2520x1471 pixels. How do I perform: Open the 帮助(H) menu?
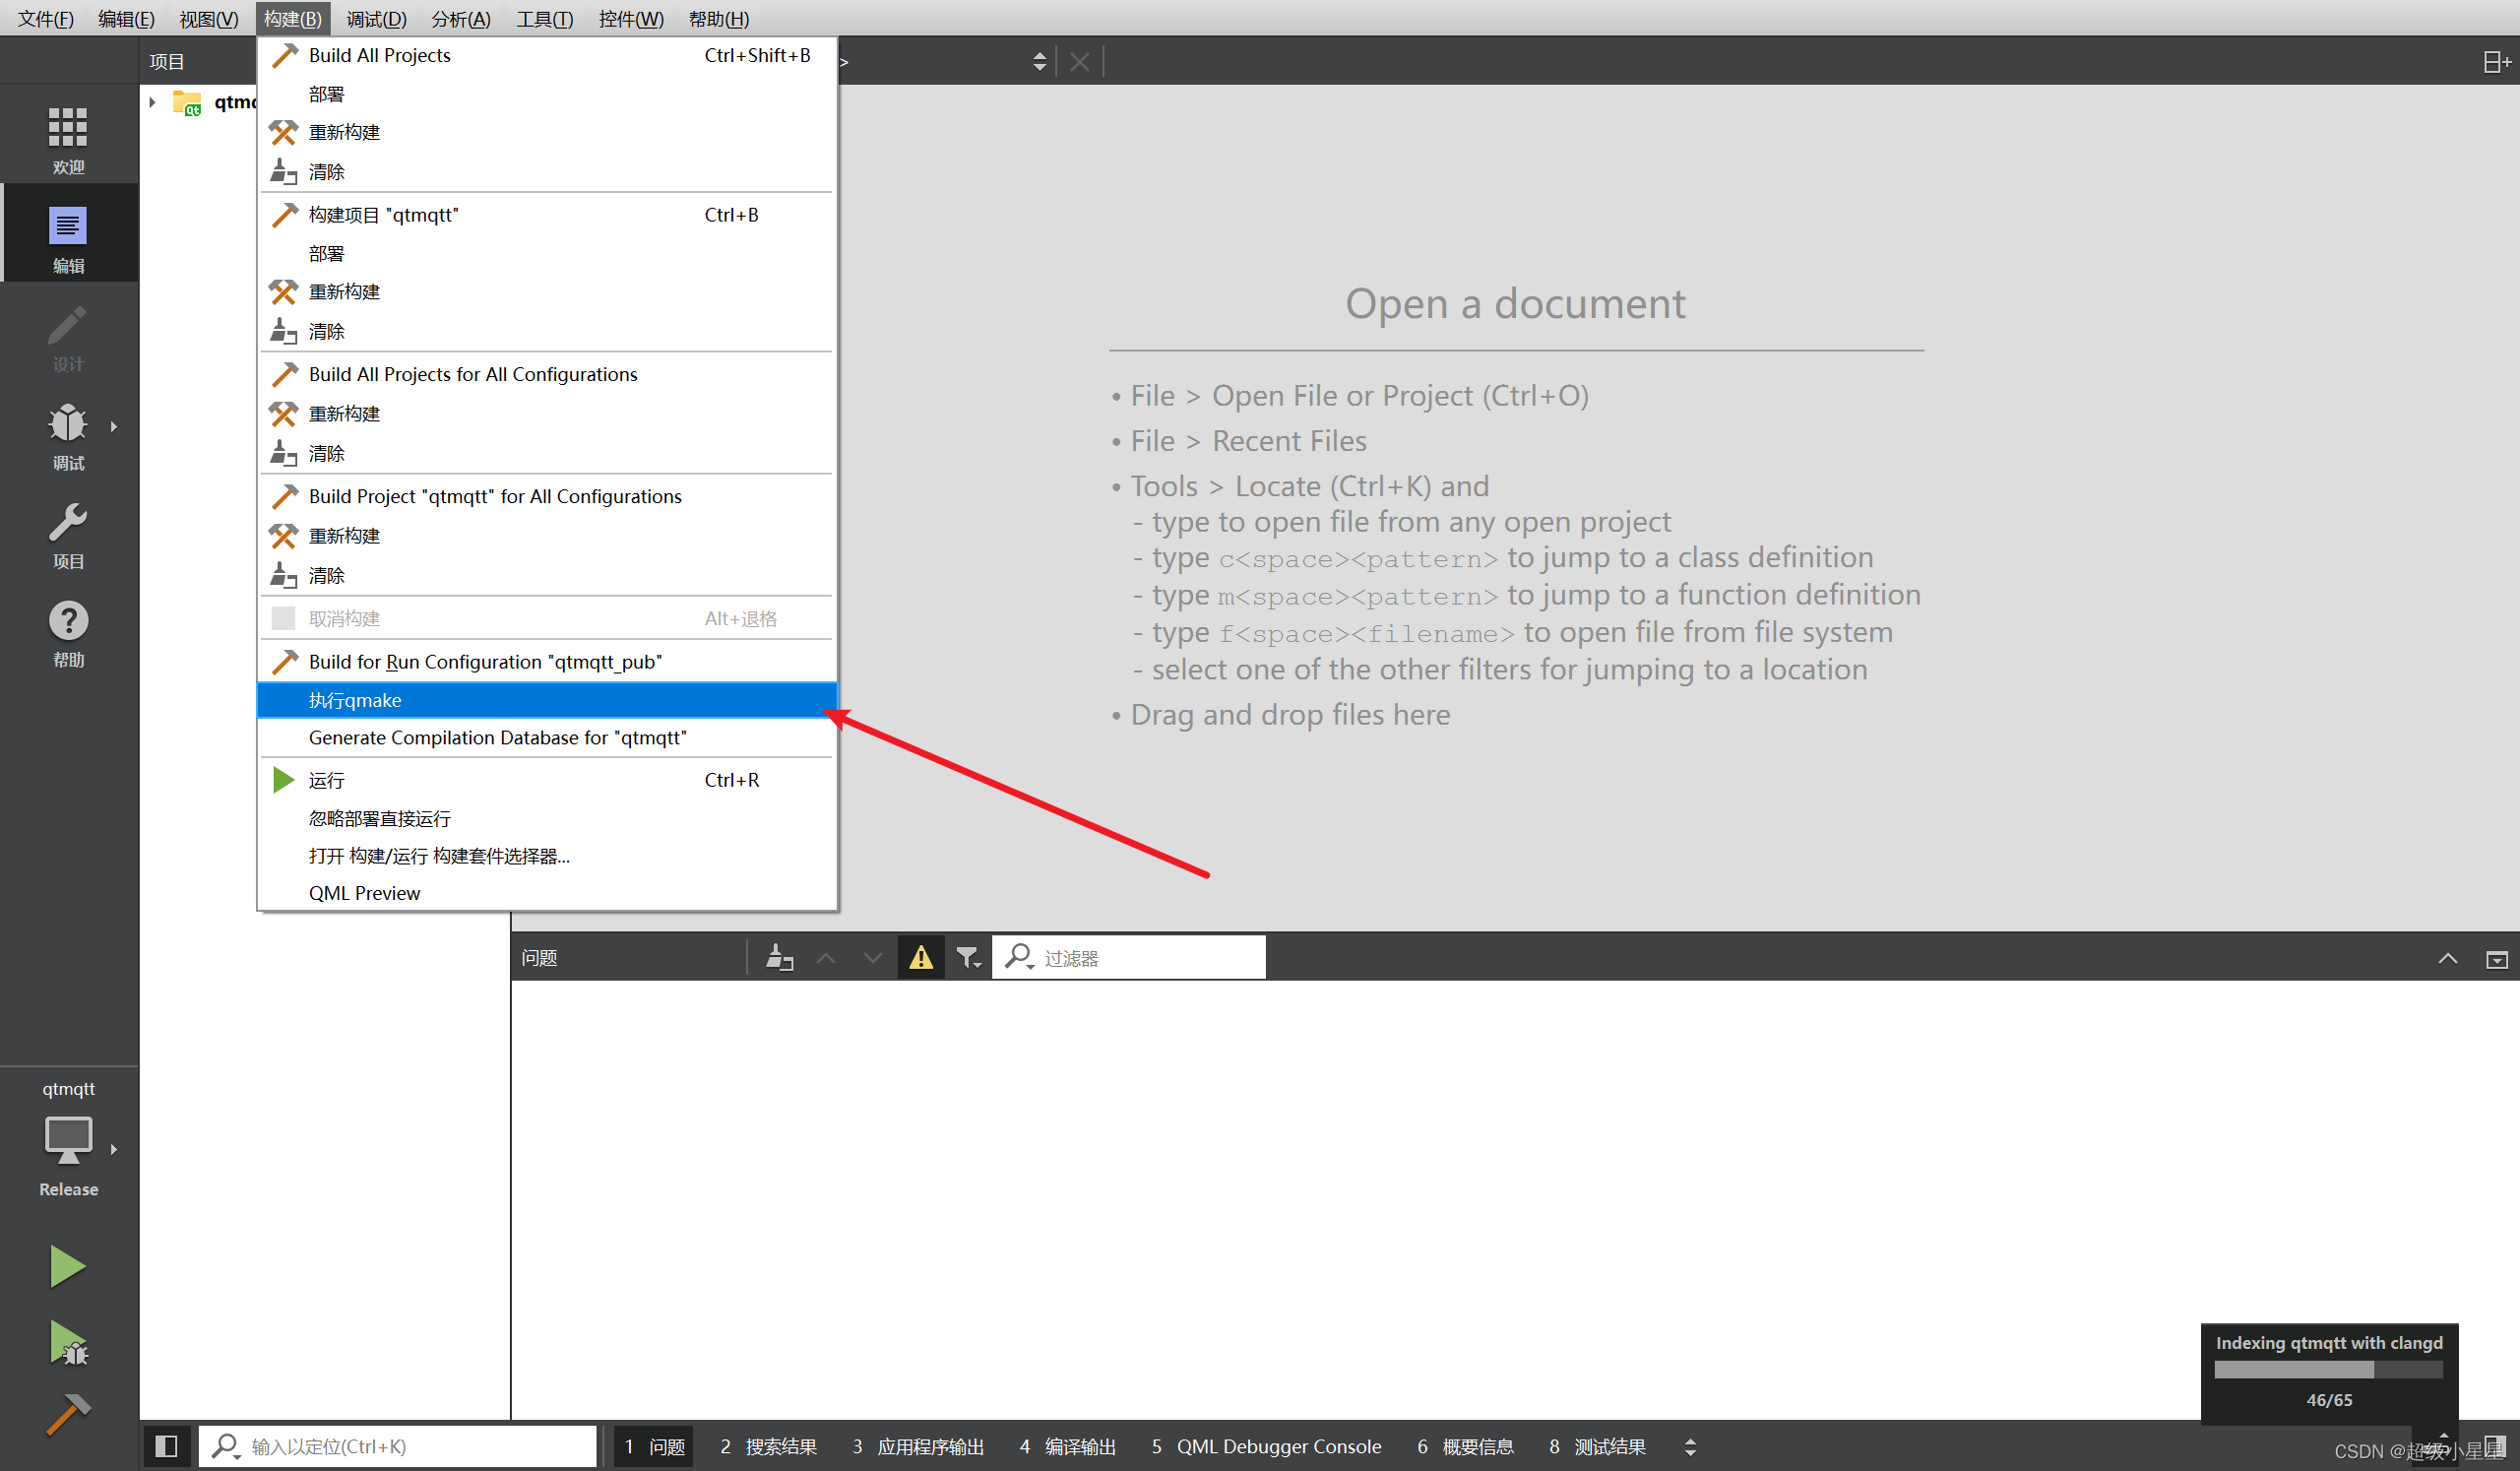(719, 19)
